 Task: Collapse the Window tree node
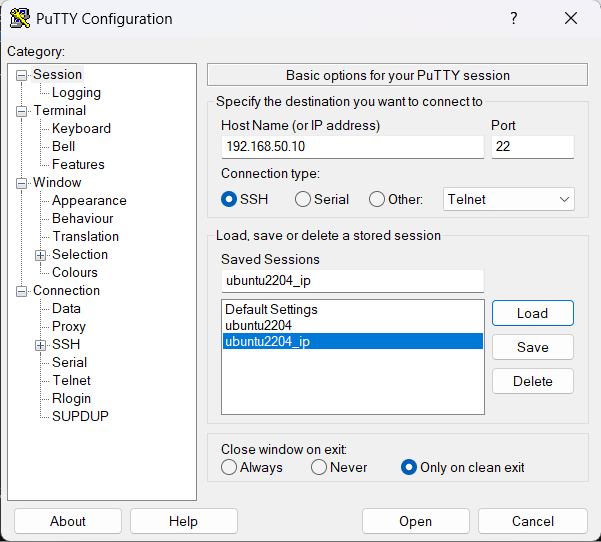21,184
